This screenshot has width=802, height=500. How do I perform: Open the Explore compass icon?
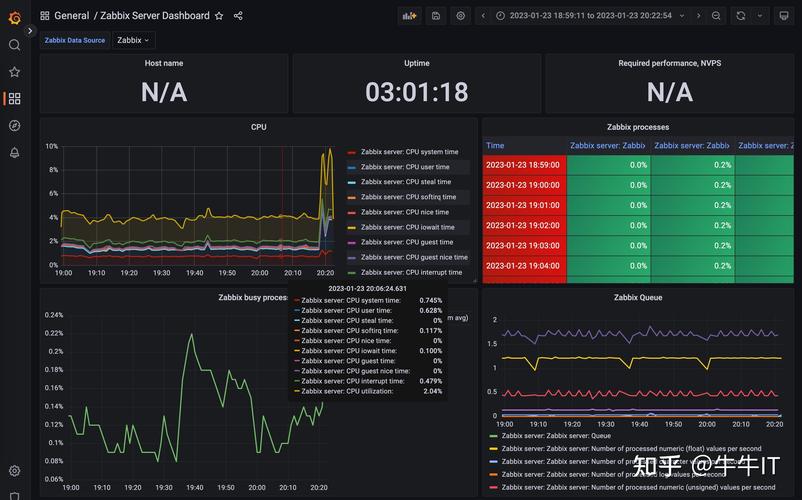pyautogui.click(x=15, y=125)
